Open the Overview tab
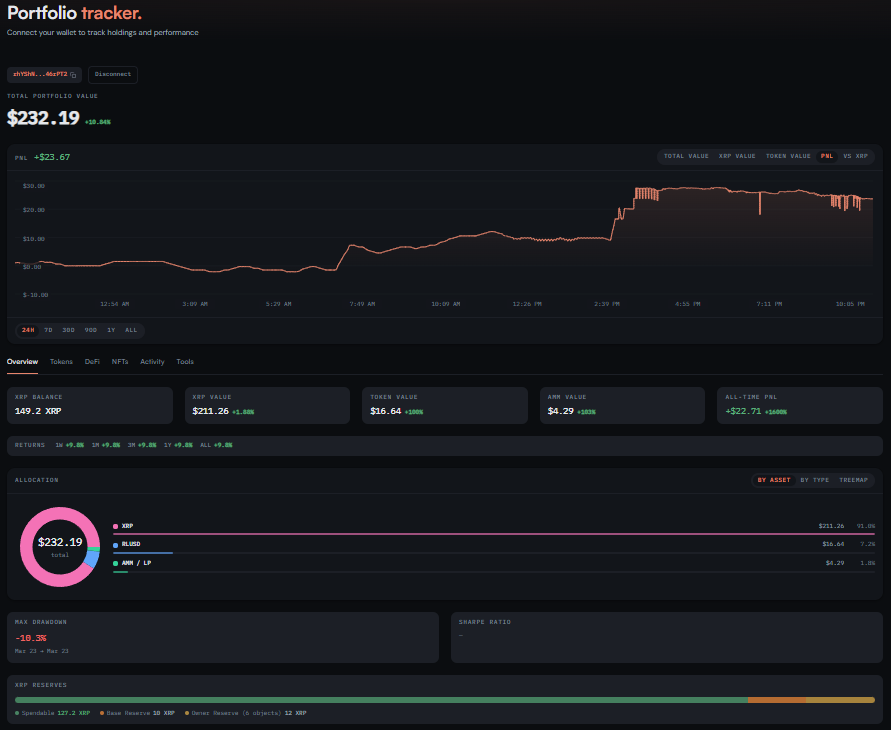This screenshot has width=891, height=730. [x=22, y=362]
